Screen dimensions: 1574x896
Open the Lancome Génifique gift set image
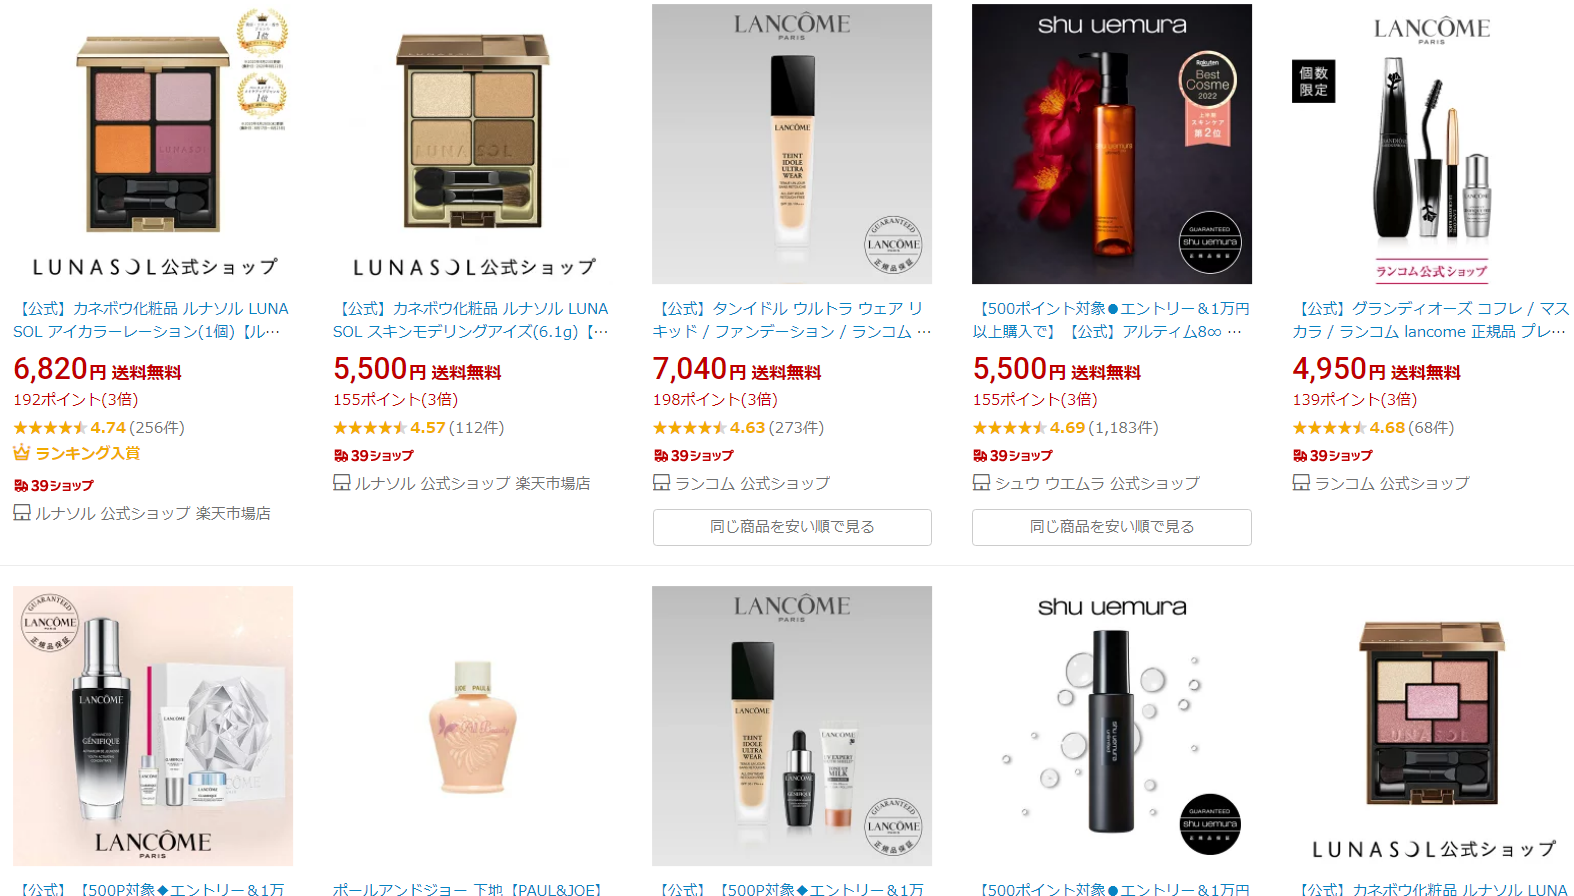click(x=153, y=726)
